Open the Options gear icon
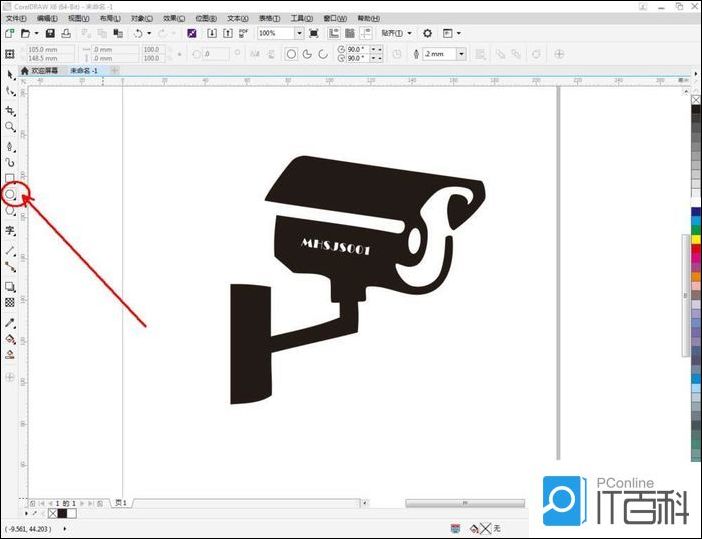 point(427,33)
